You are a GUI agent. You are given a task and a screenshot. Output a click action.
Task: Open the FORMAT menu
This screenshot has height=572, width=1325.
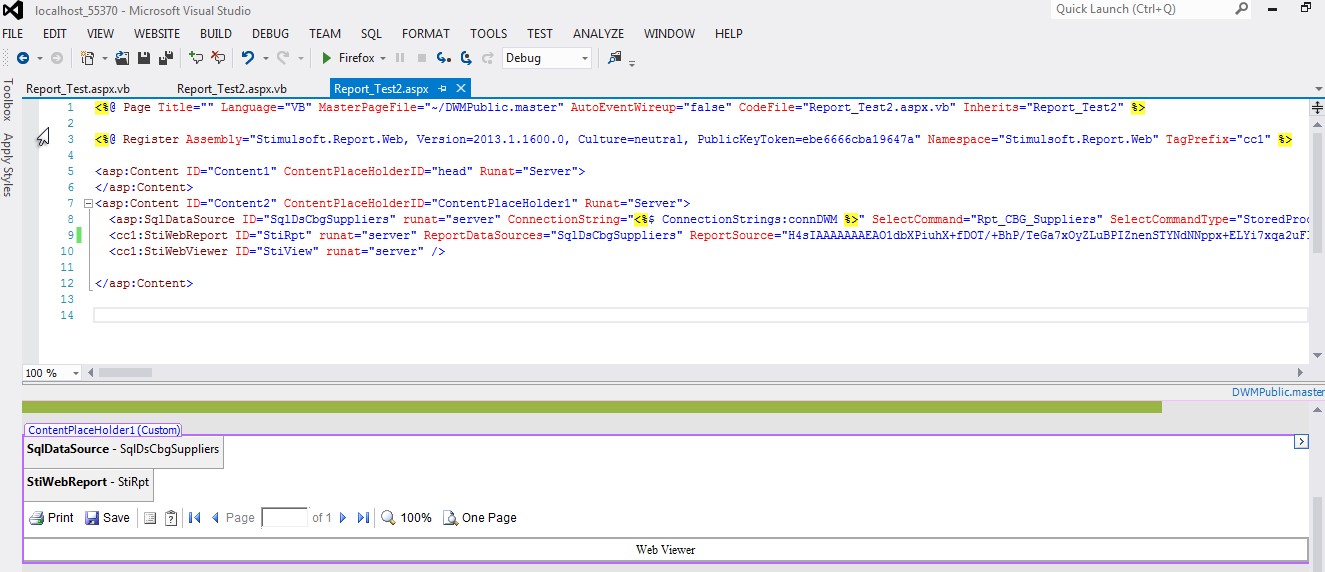click(x=426, y=33)
